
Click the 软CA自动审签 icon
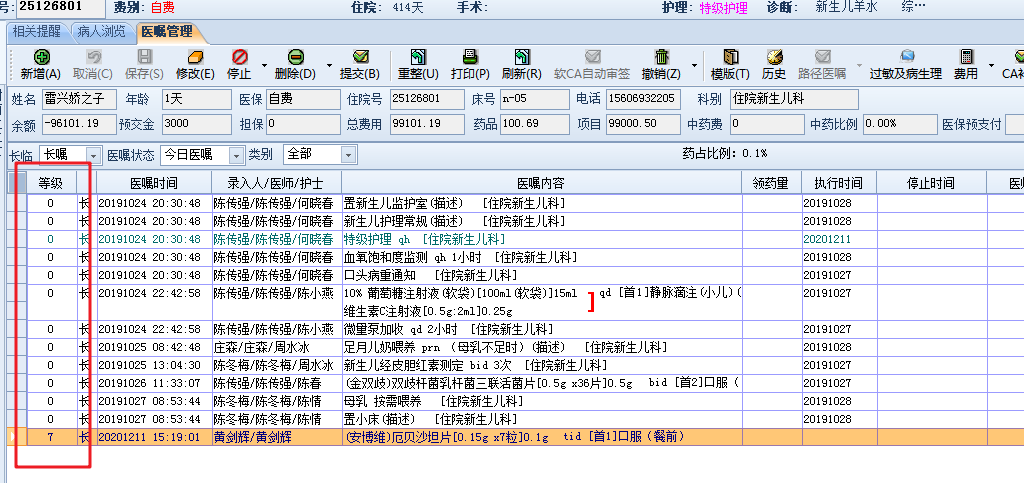click(x=592, y=57)
